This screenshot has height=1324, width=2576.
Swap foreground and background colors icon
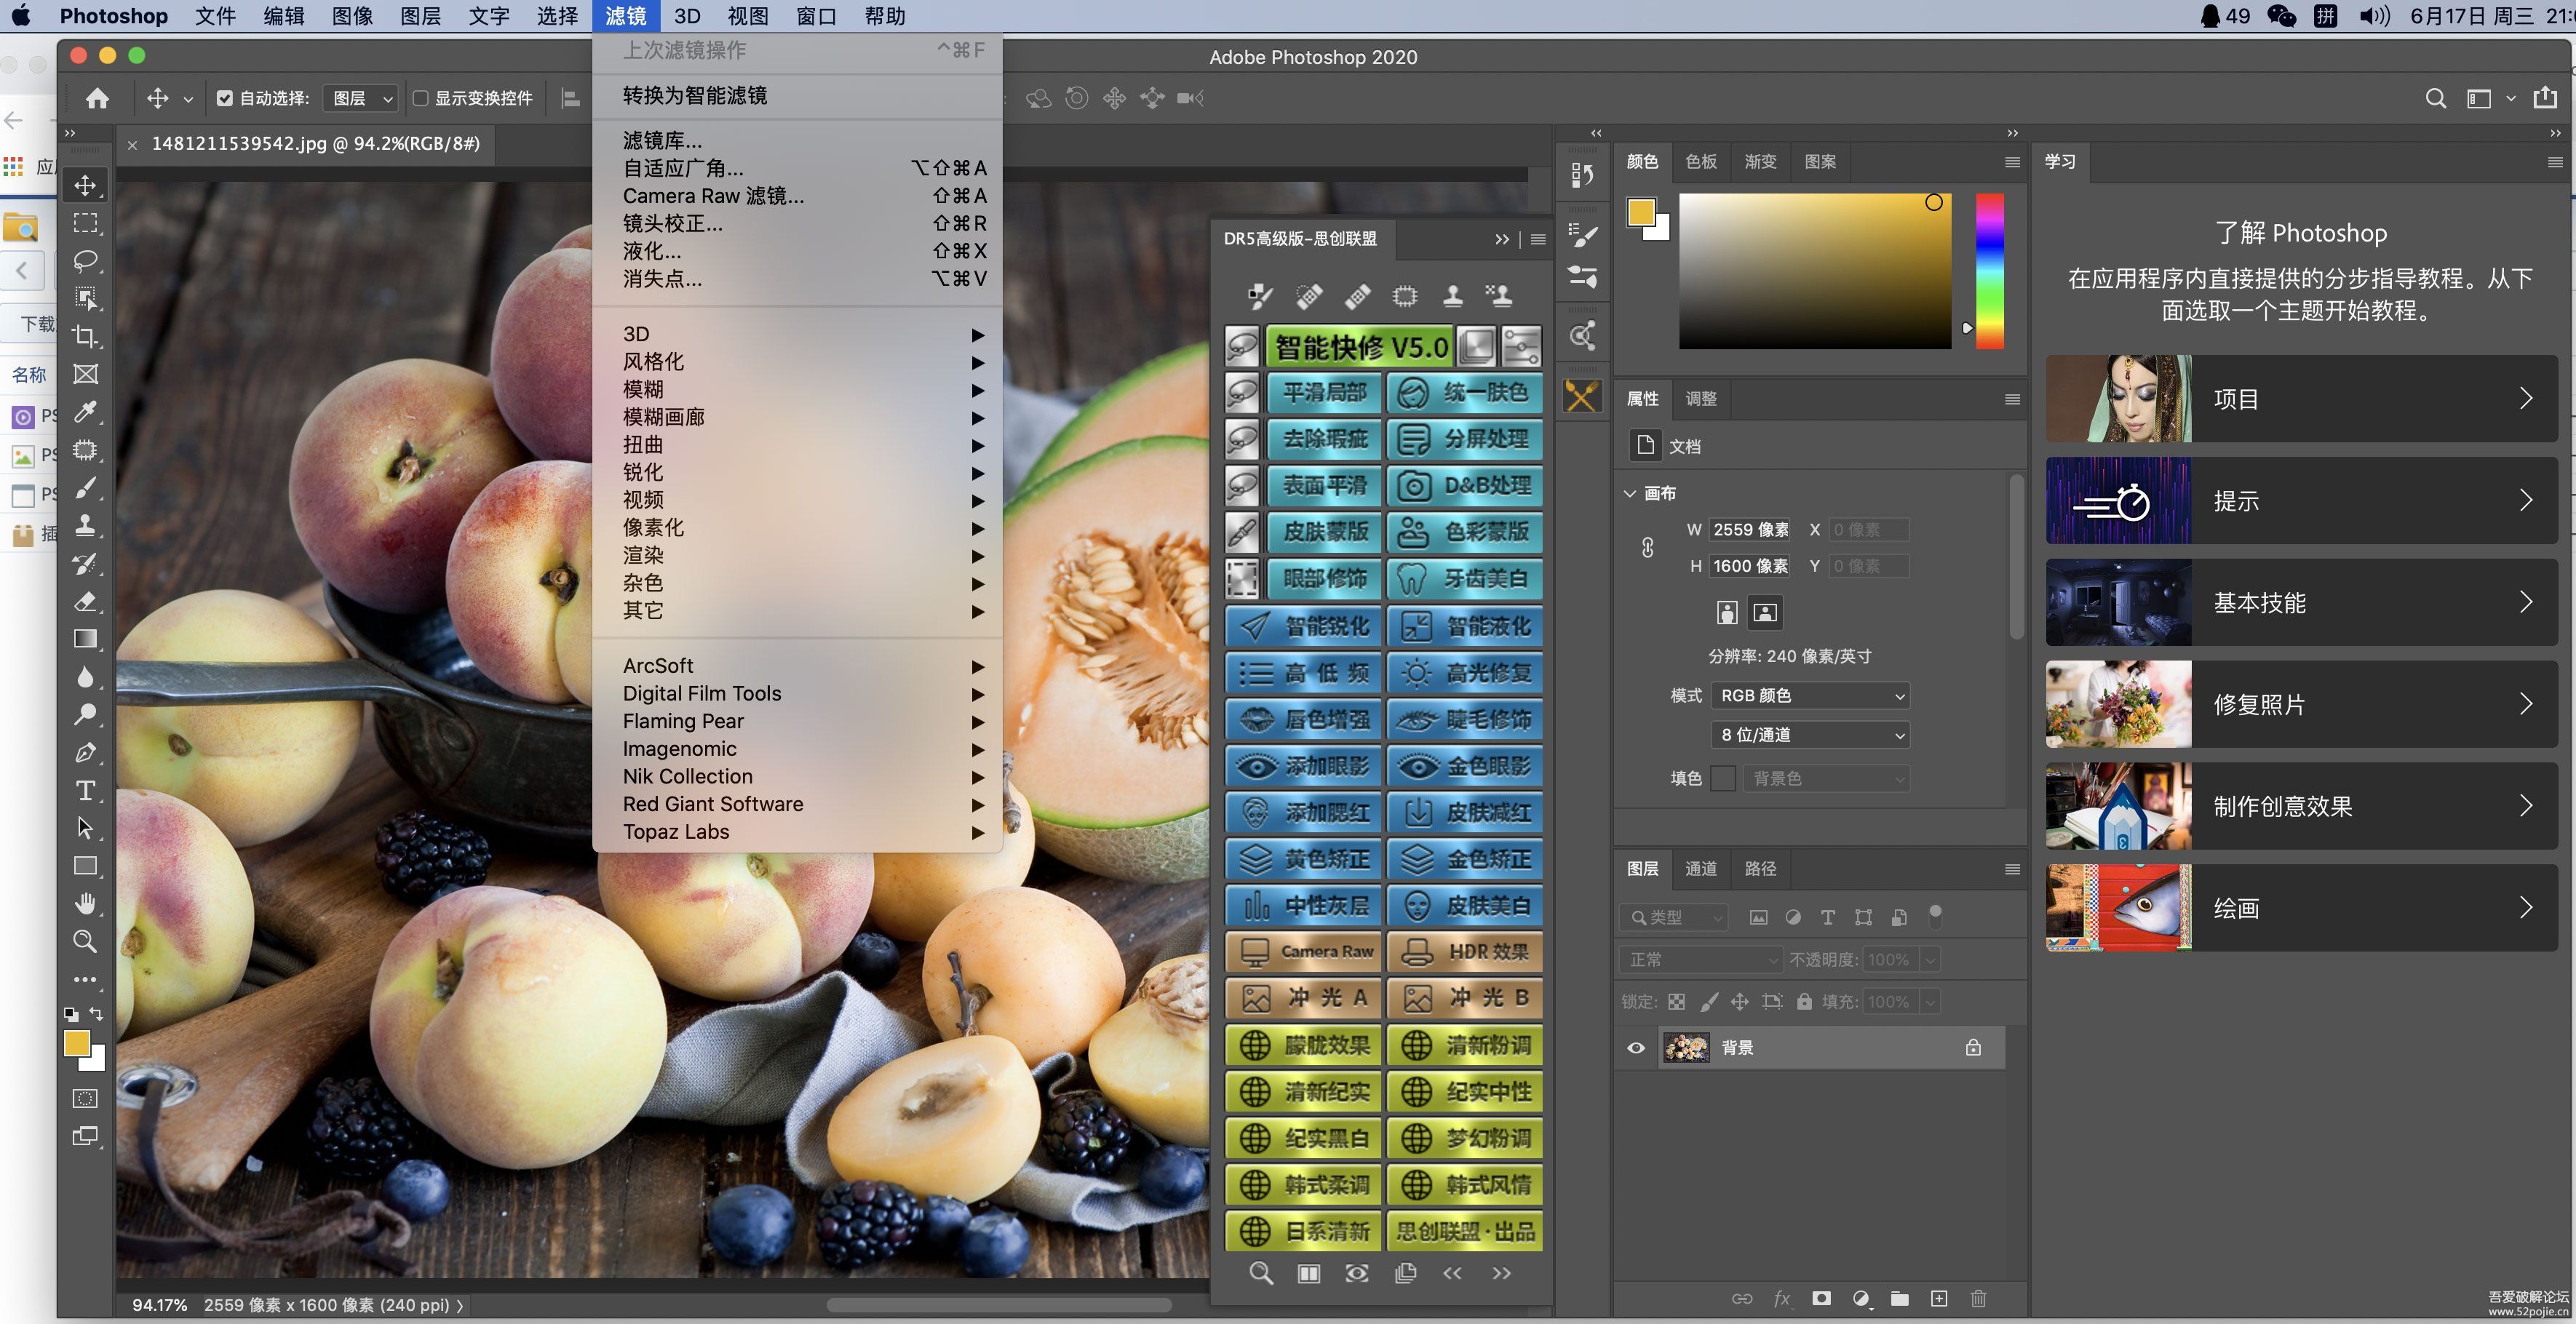pos(96,1013)
